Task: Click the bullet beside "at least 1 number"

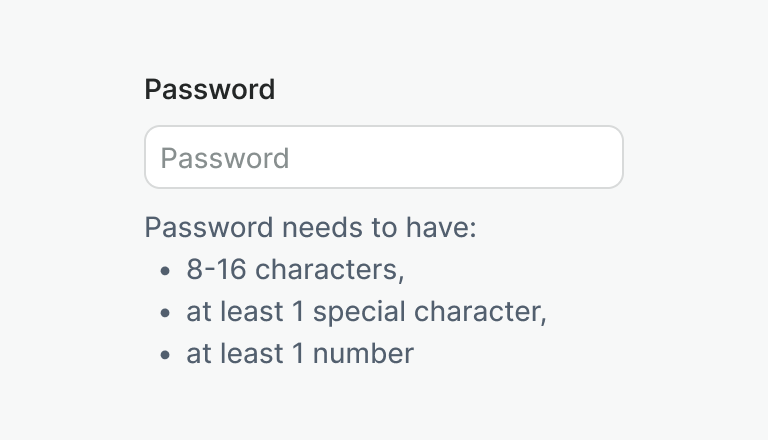Action: (x=165, y=355)
